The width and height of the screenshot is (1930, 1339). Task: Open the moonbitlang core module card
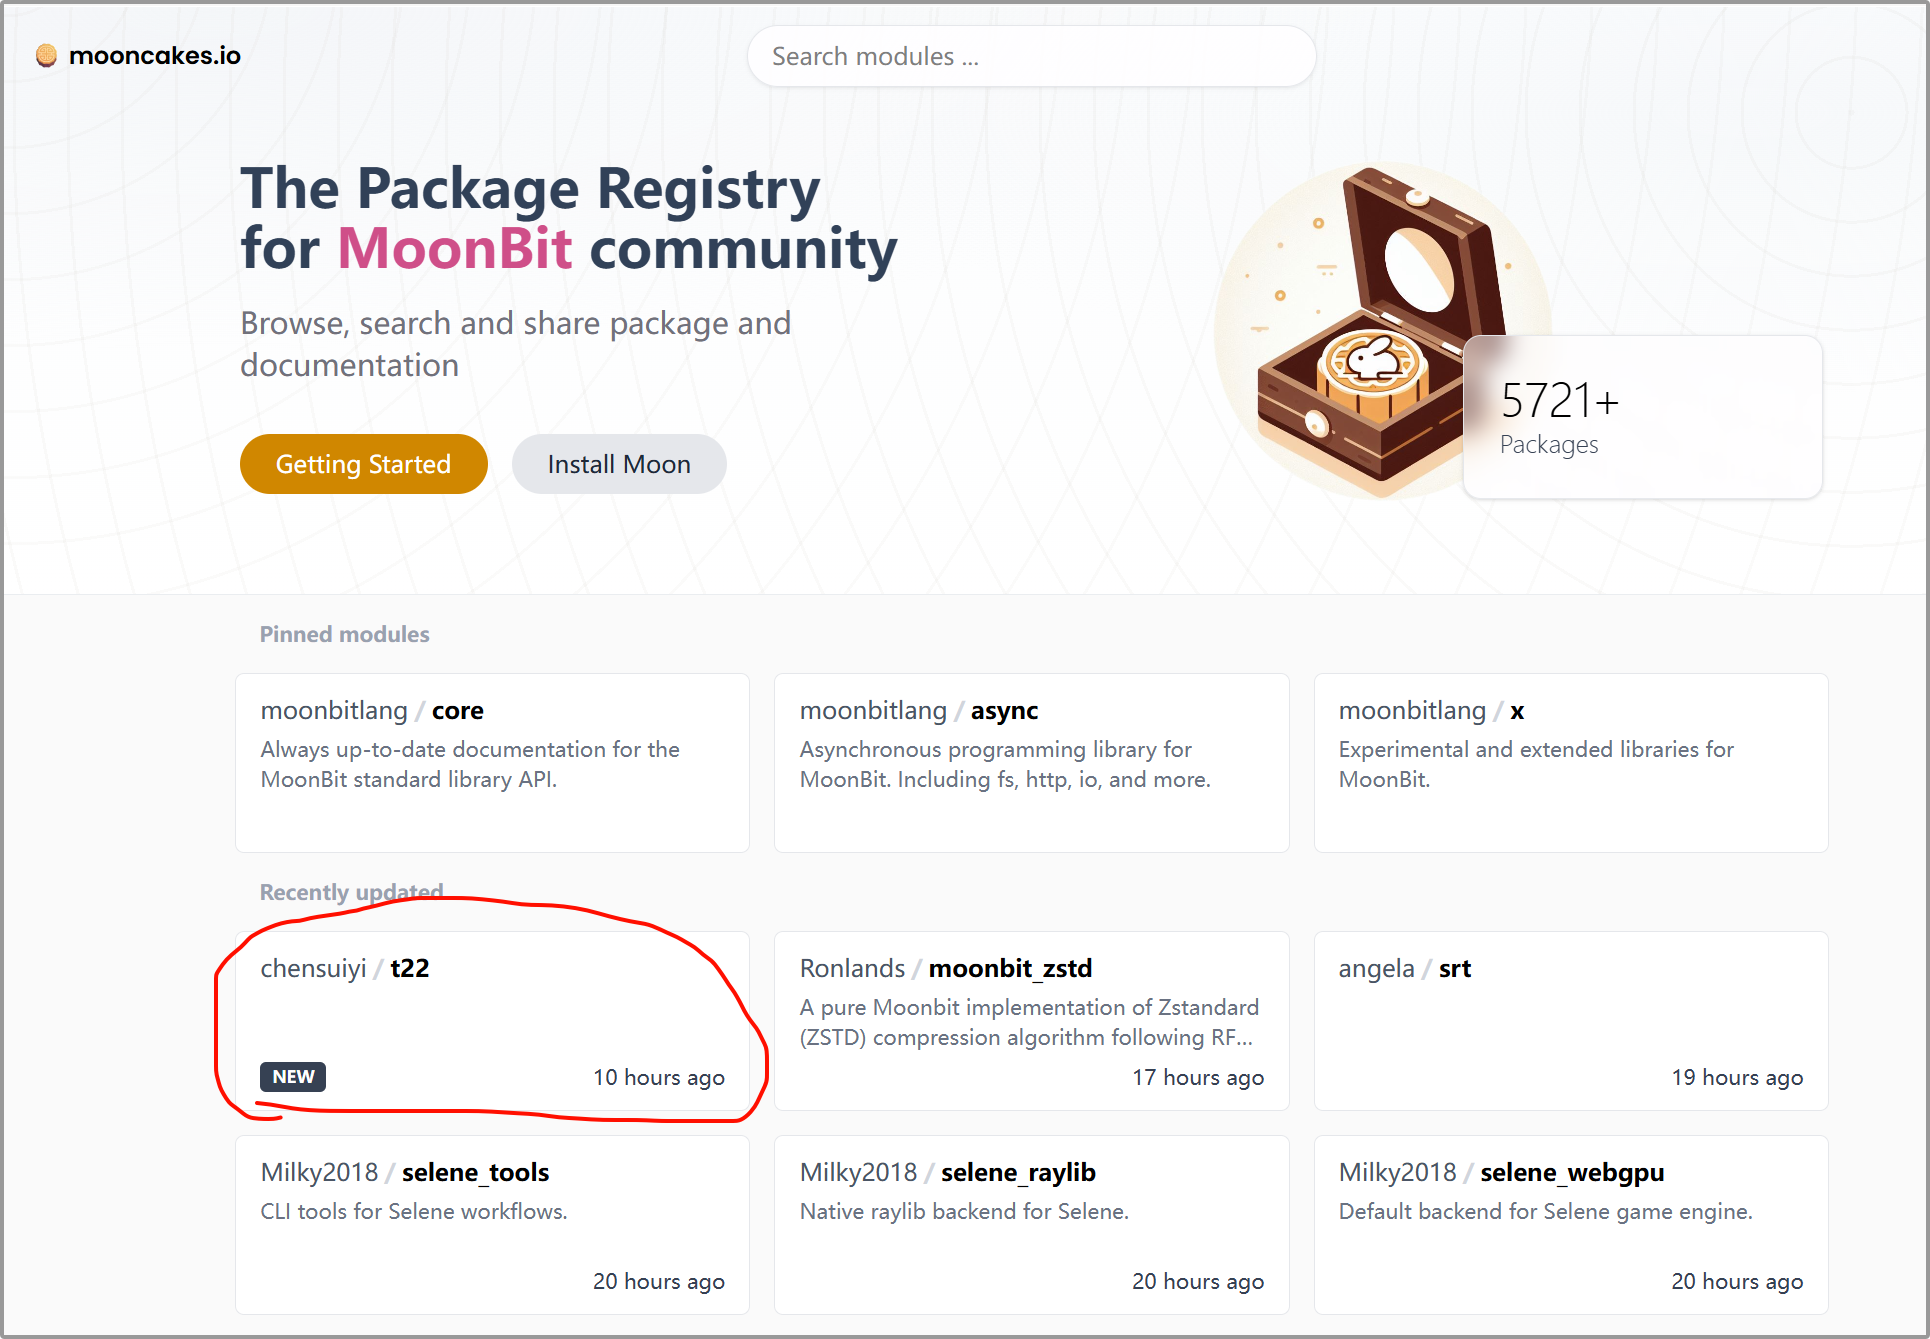(492, 763)
